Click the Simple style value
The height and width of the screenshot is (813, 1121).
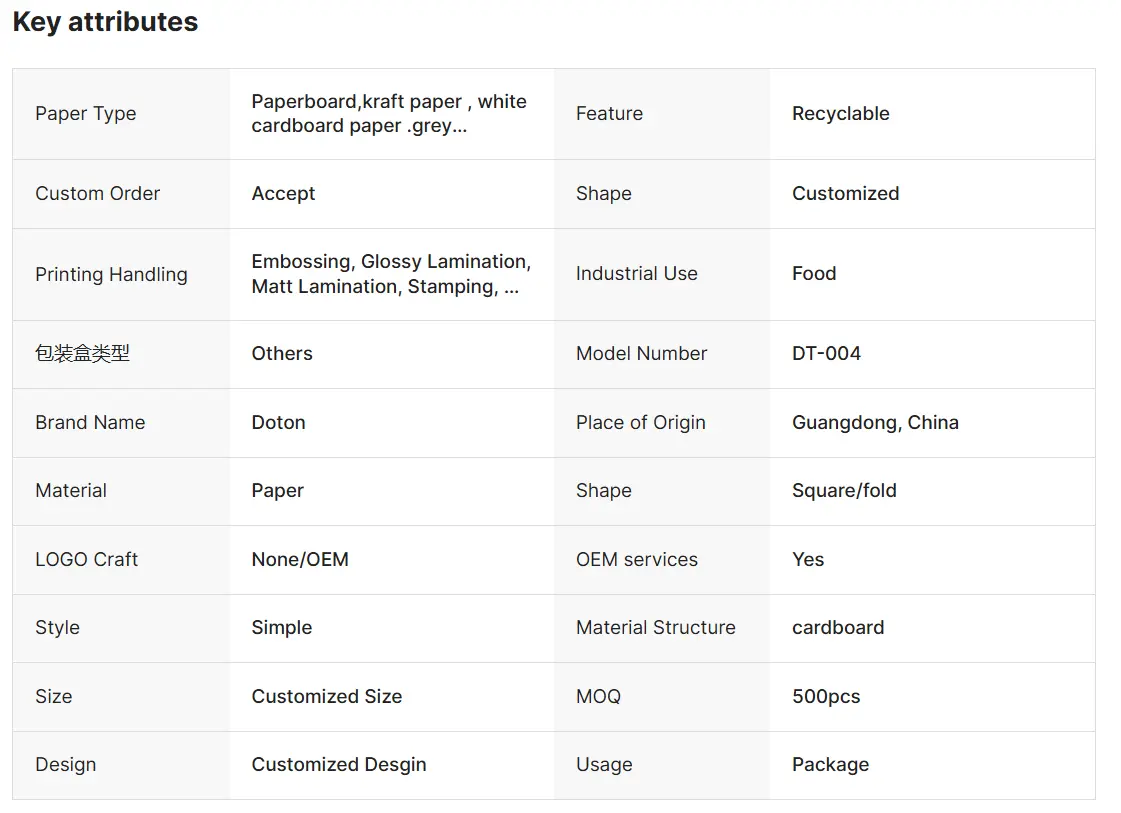click(282, 628)
